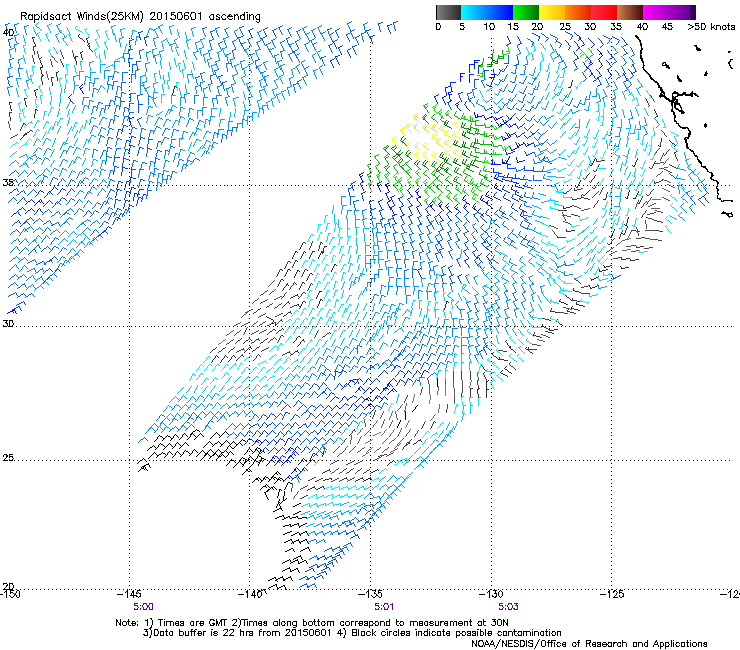
Task: Click the green 15-20 knots legend swatch
Action: pos(526,12)
